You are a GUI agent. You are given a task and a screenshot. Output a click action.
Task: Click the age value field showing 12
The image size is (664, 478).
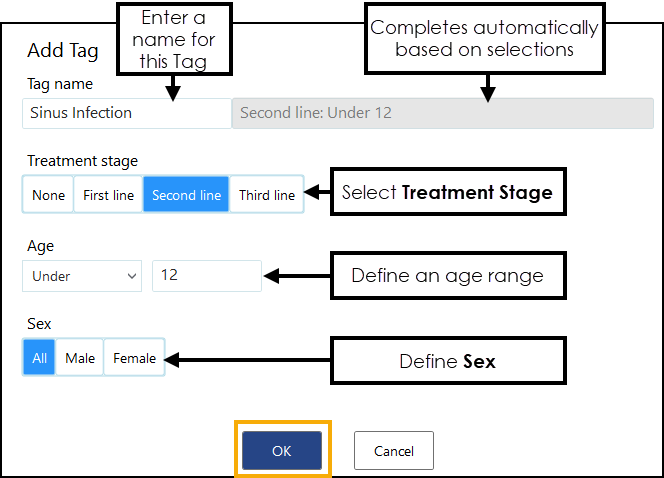click(x=206, y=275)
